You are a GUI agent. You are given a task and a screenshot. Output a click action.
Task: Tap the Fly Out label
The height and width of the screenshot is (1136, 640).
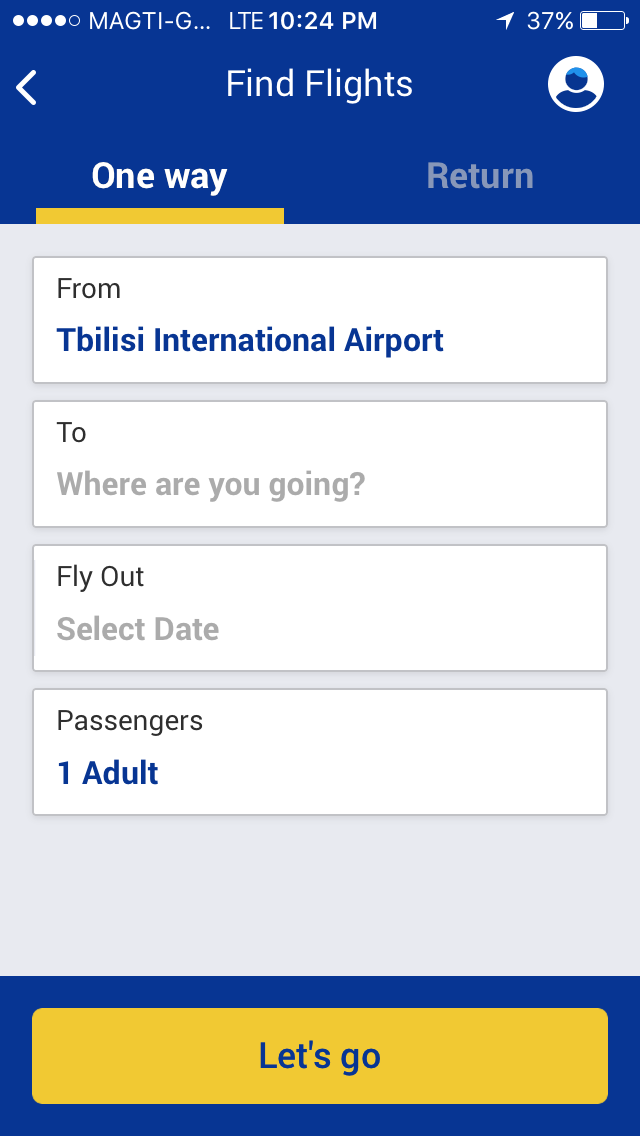(100, 577)
